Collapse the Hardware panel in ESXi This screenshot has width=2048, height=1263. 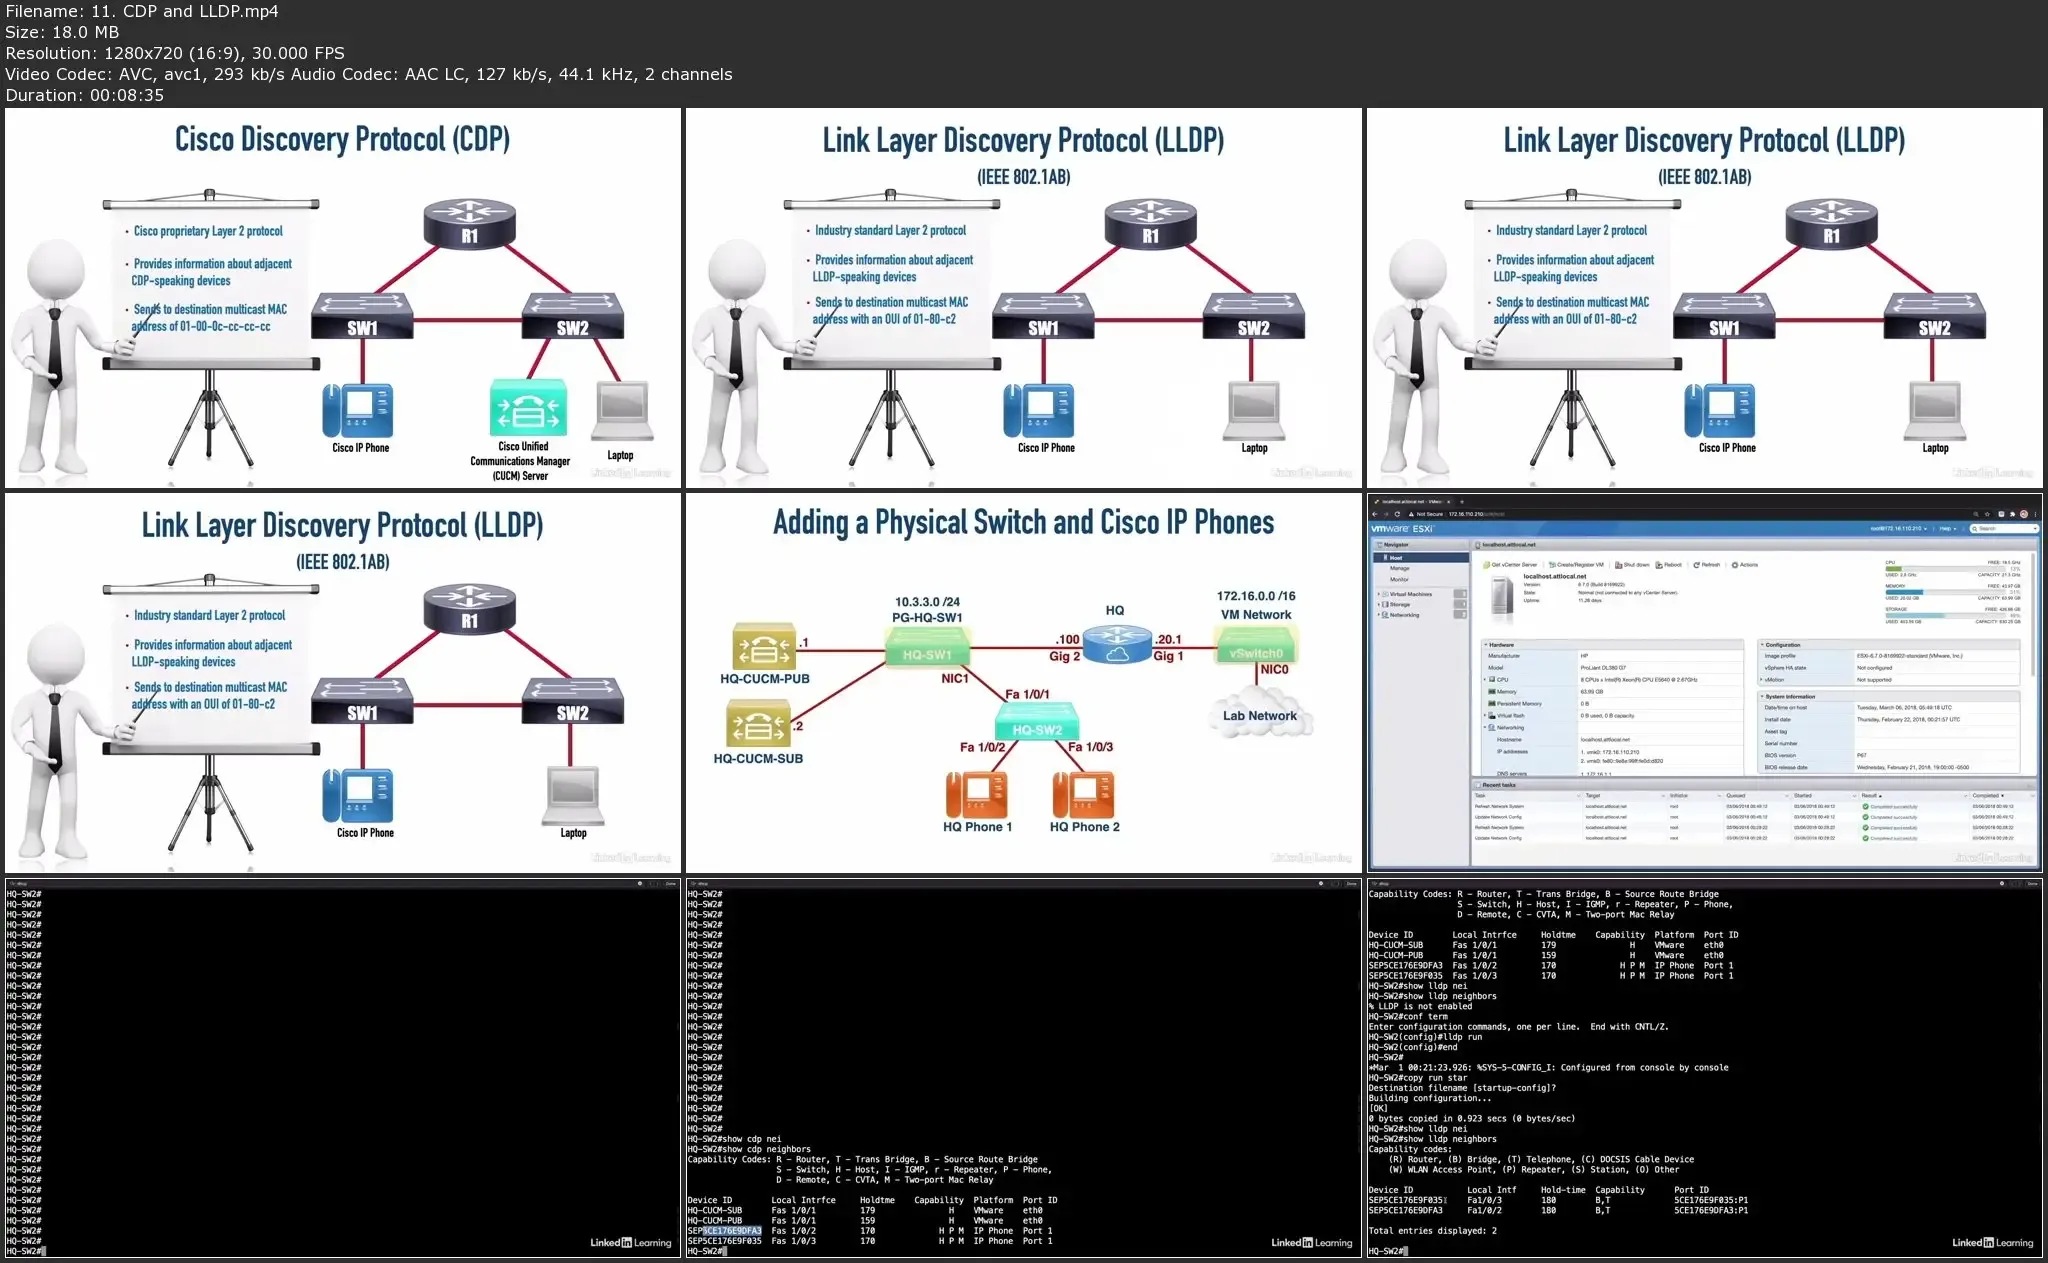[1486, 645]
